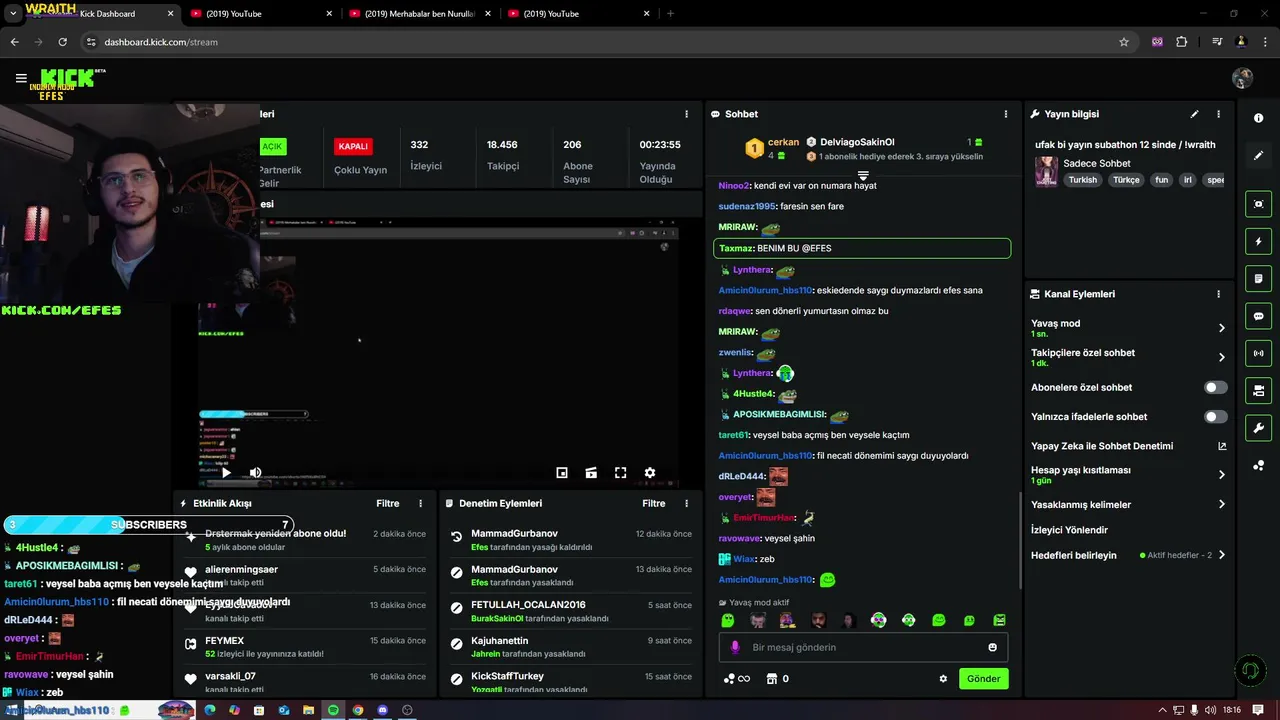
Task: Enable theater mode on stream preview
Action: pyautogui.click(x=591, y=473)
